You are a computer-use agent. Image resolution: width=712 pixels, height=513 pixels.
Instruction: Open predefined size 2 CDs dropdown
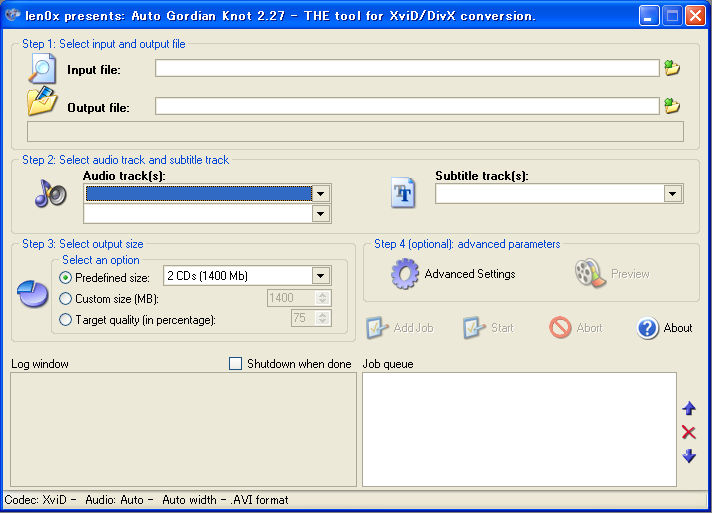click(x=321, y=276)
